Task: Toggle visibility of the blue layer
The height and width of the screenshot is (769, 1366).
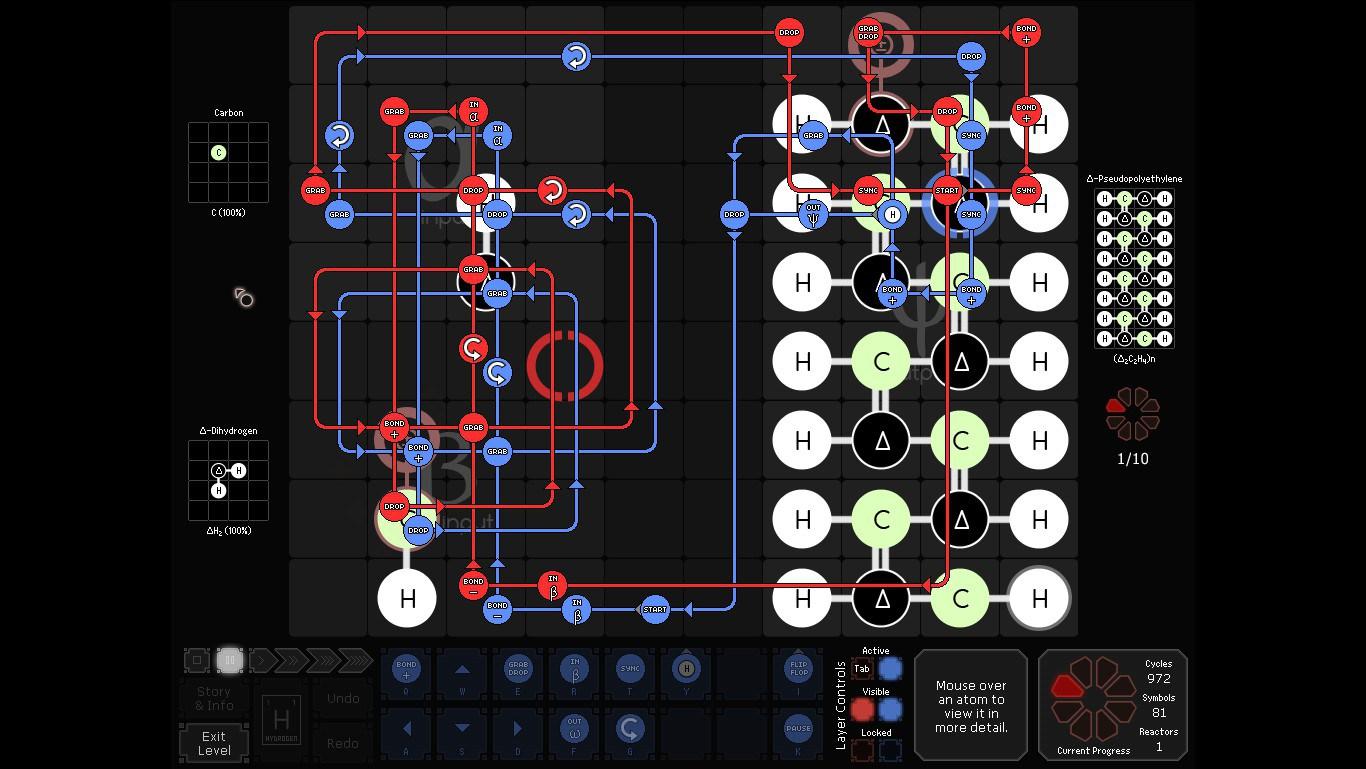Action: pos(889,710)
